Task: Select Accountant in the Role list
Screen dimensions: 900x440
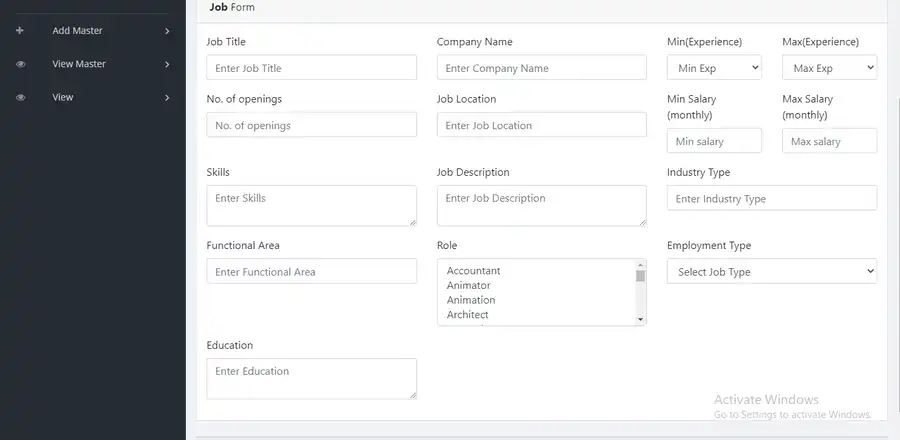Action: [x=473, y=271]
